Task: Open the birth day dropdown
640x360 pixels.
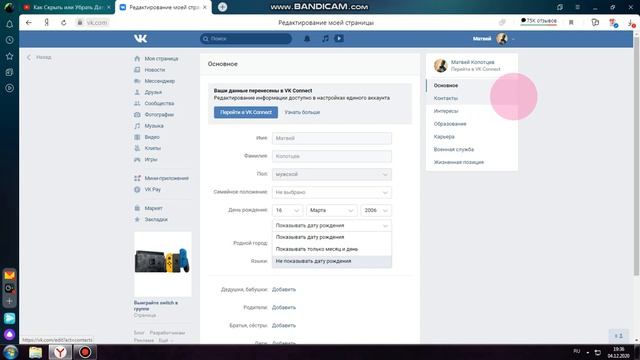Action: pyautogui.click(x=287, y=210)
